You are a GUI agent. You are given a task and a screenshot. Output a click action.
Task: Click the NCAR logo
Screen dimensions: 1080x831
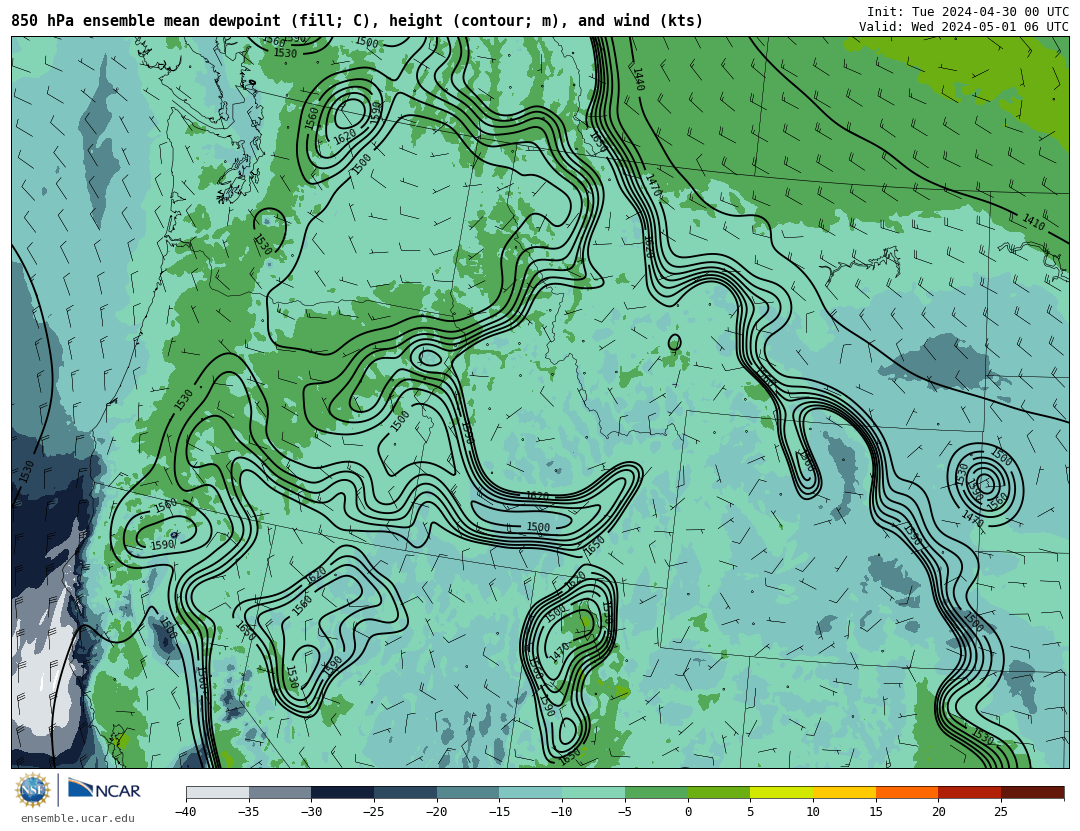pos(104,789)
